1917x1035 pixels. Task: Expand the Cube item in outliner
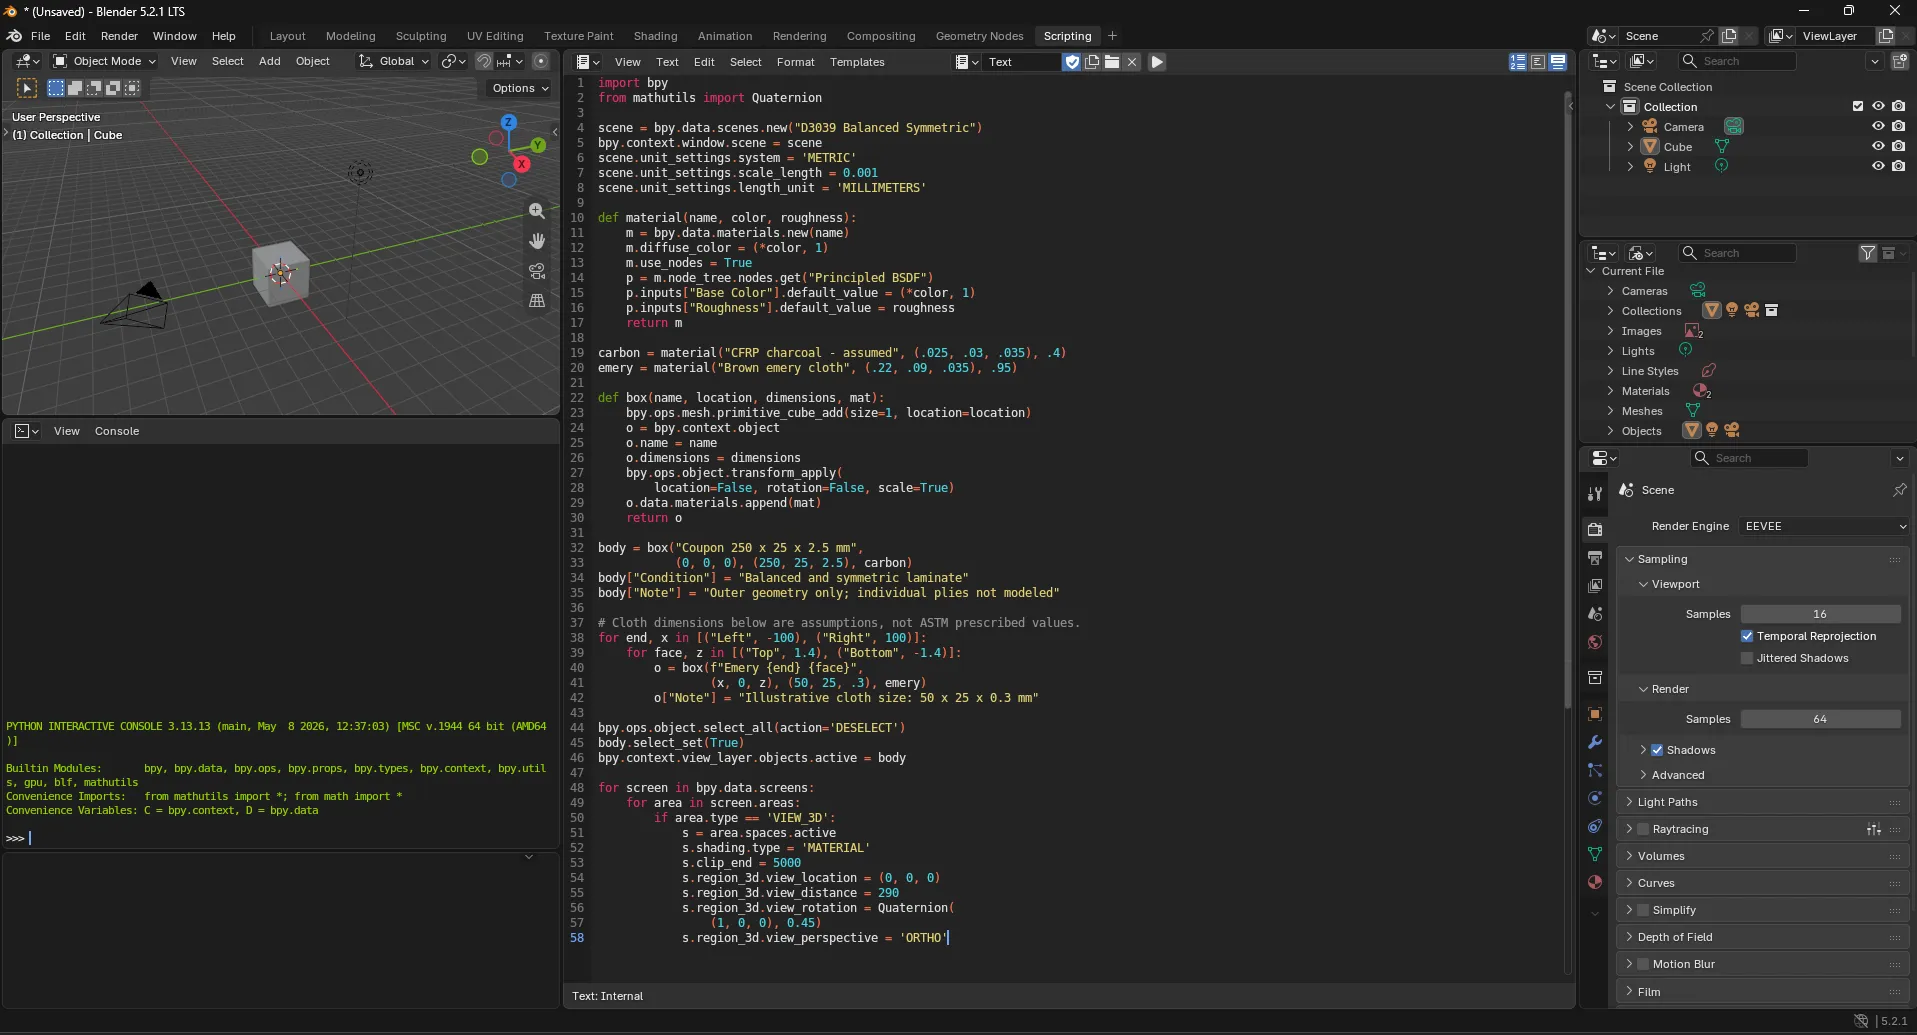click(x=1630, y=147)
